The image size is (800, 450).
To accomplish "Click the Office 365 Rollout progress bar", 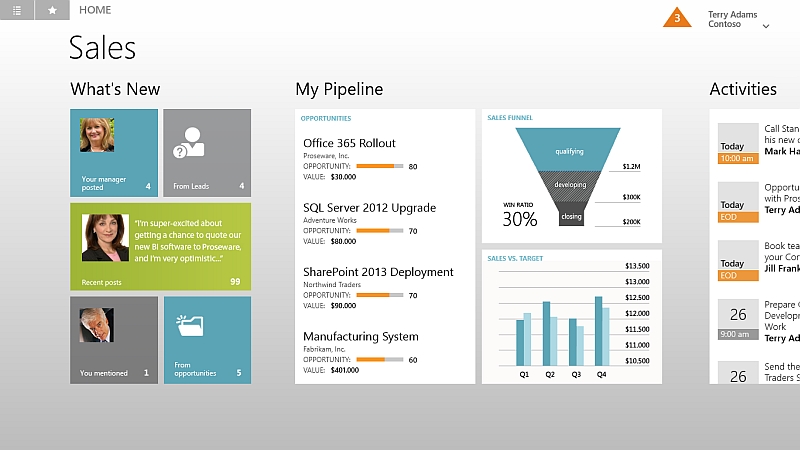I will pyautogui.click(x=380, y=166).
